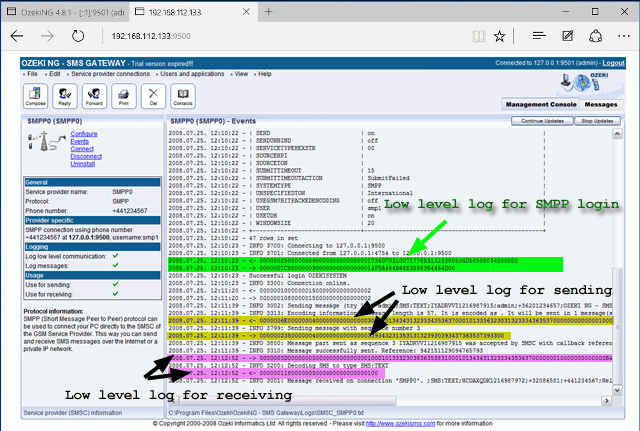
Task: Visit the www.ozekisms.com link
Action: [400, 424]
